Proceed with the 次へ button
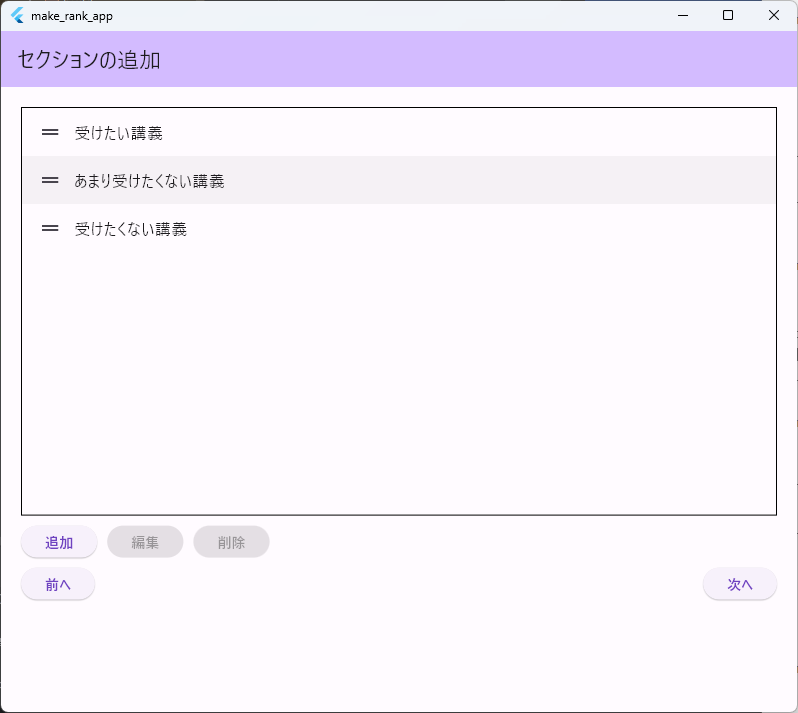This screenshot has width=798, height=713. coord(739,584)
